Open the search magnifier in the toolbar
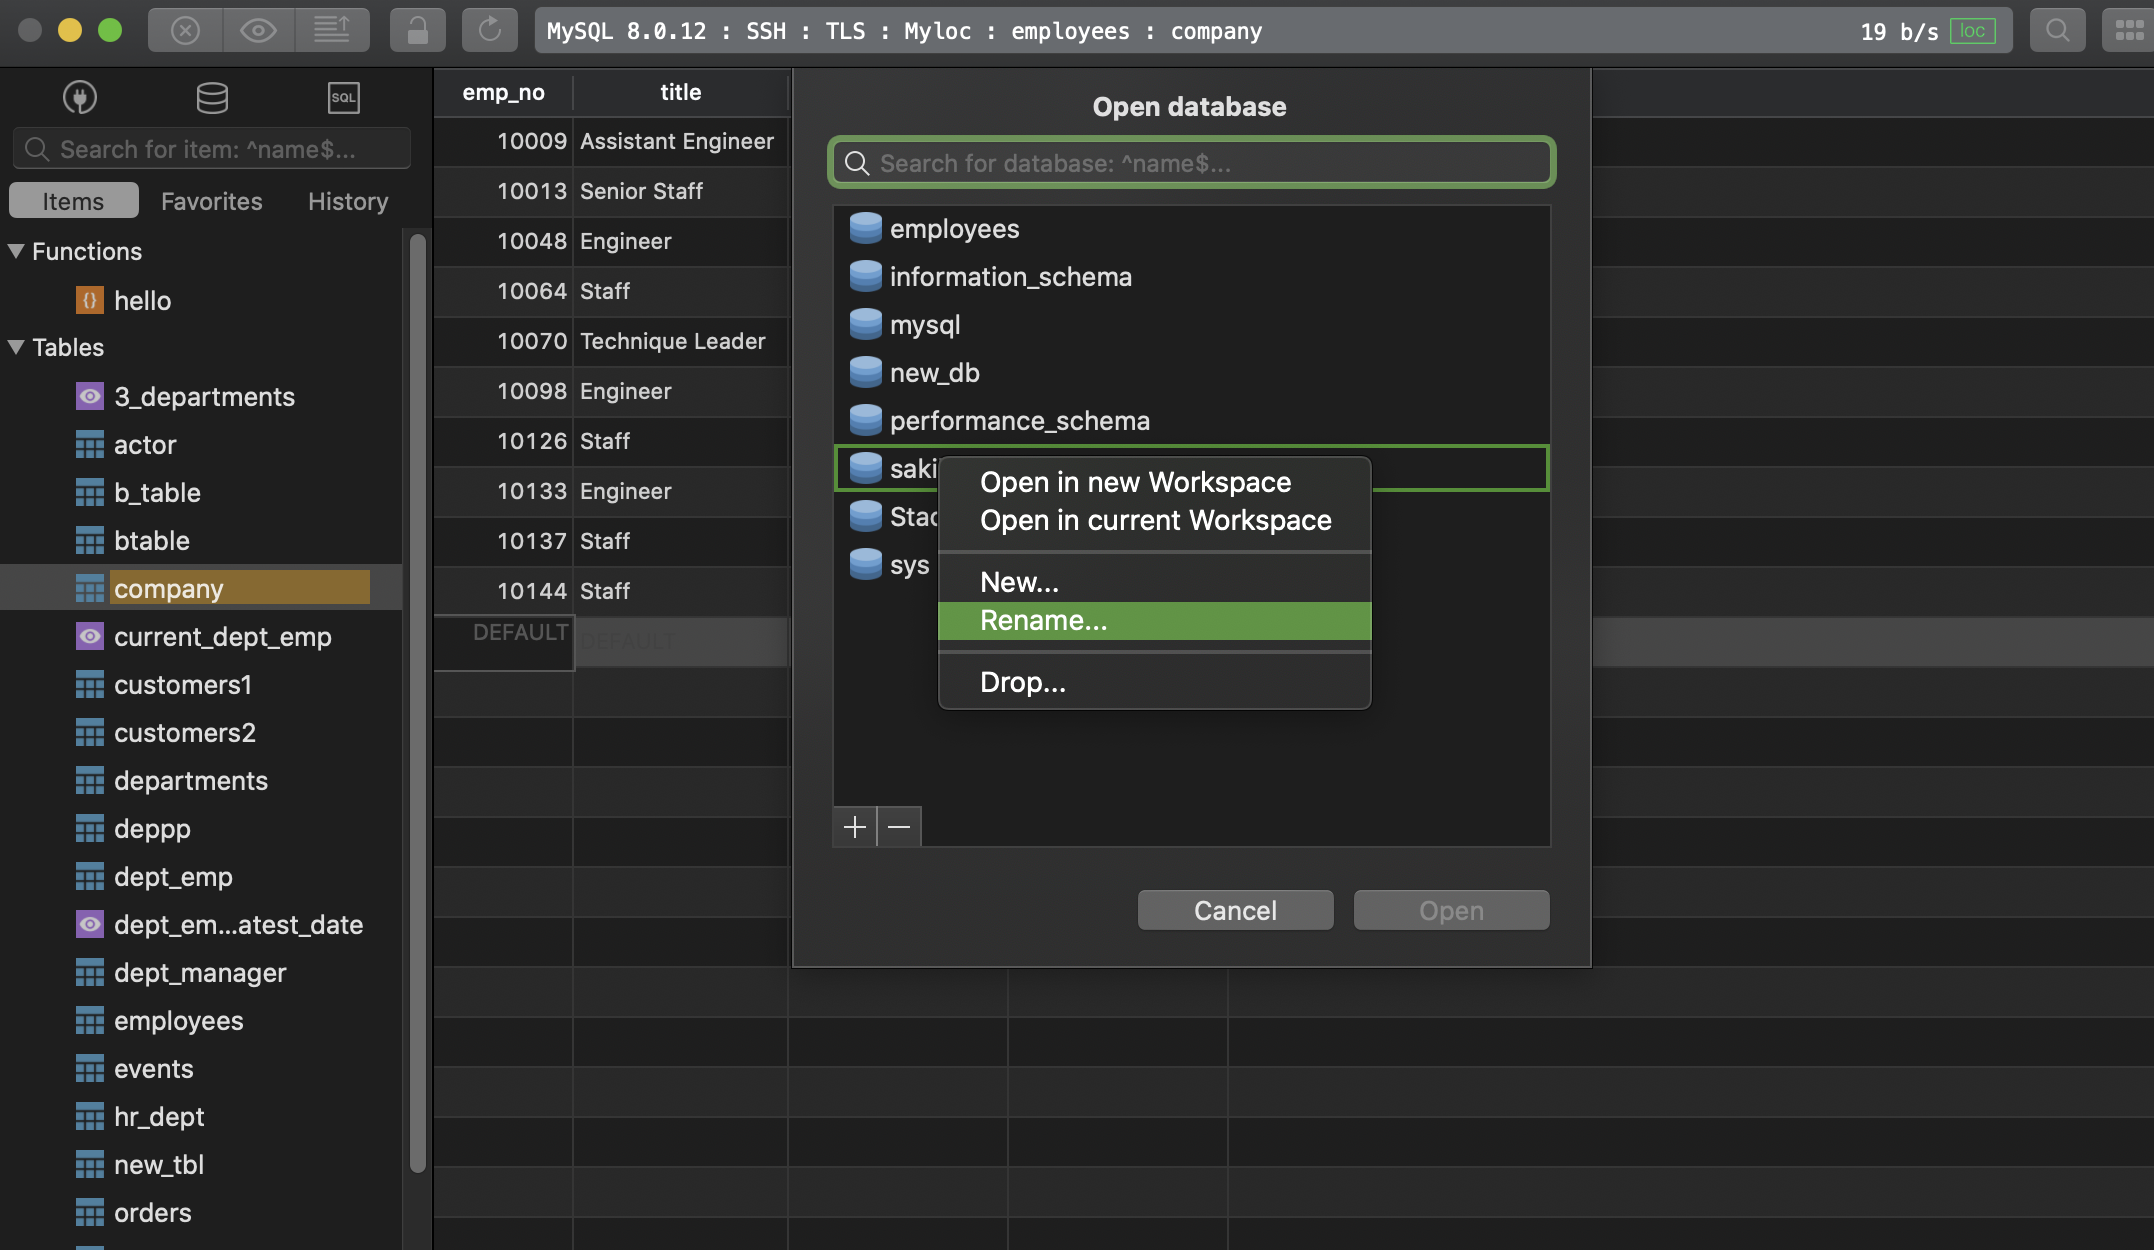Image resolution: width=2154 pixels, height=1250 pixels. tap(2056, 31)
